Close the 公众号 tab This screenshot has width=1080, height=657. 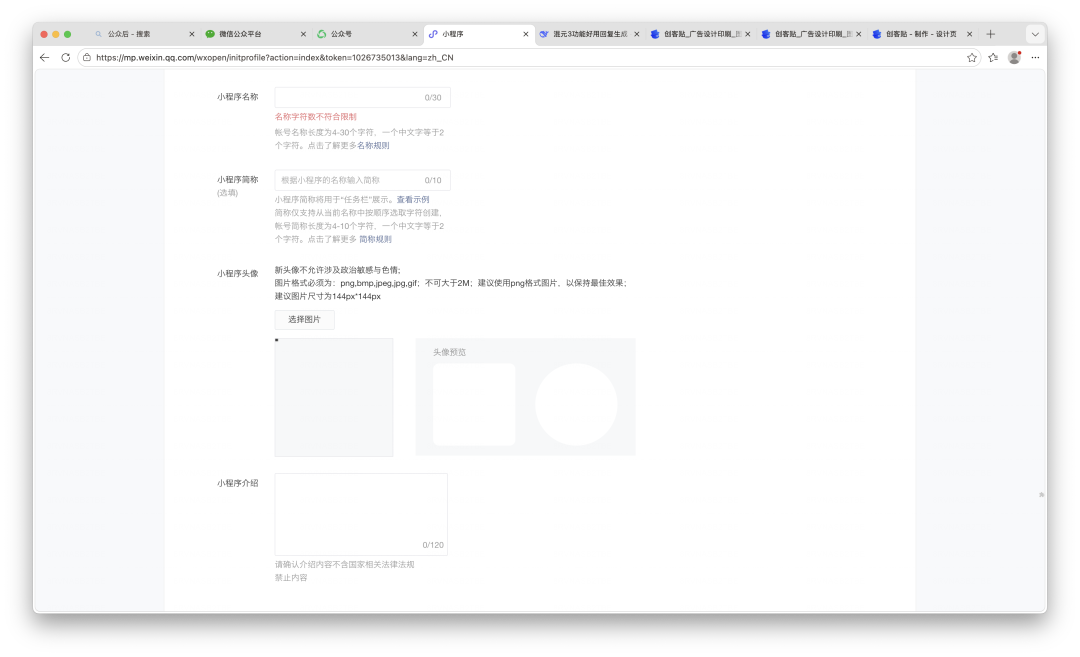tap(415, 34)
